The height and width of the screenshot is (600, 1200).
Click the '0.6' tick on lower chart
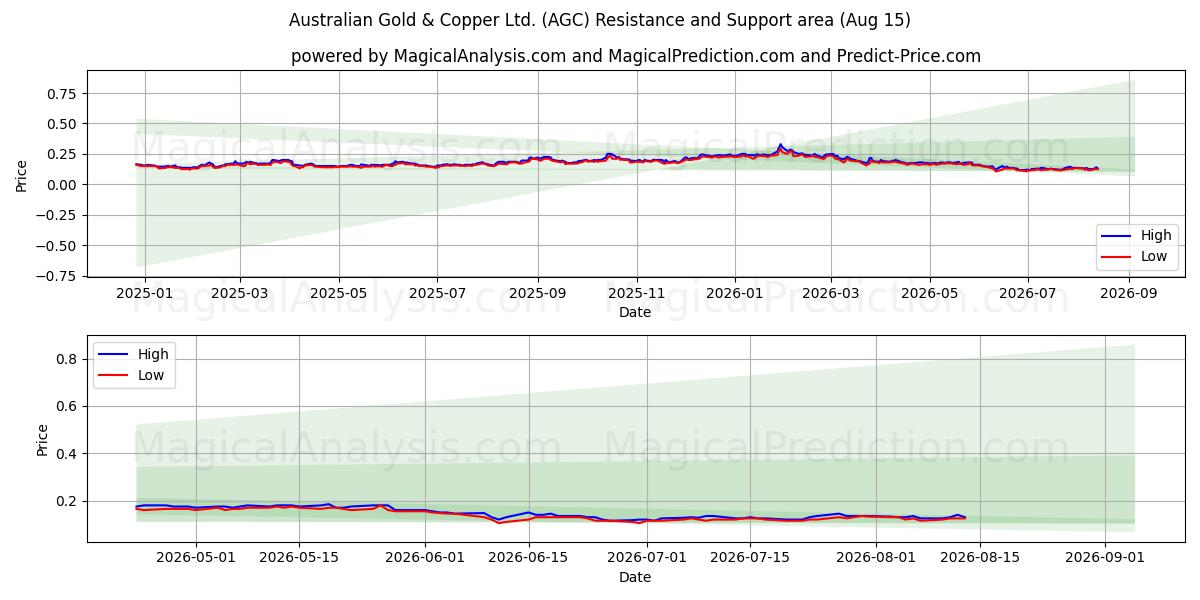coord(68,406)
